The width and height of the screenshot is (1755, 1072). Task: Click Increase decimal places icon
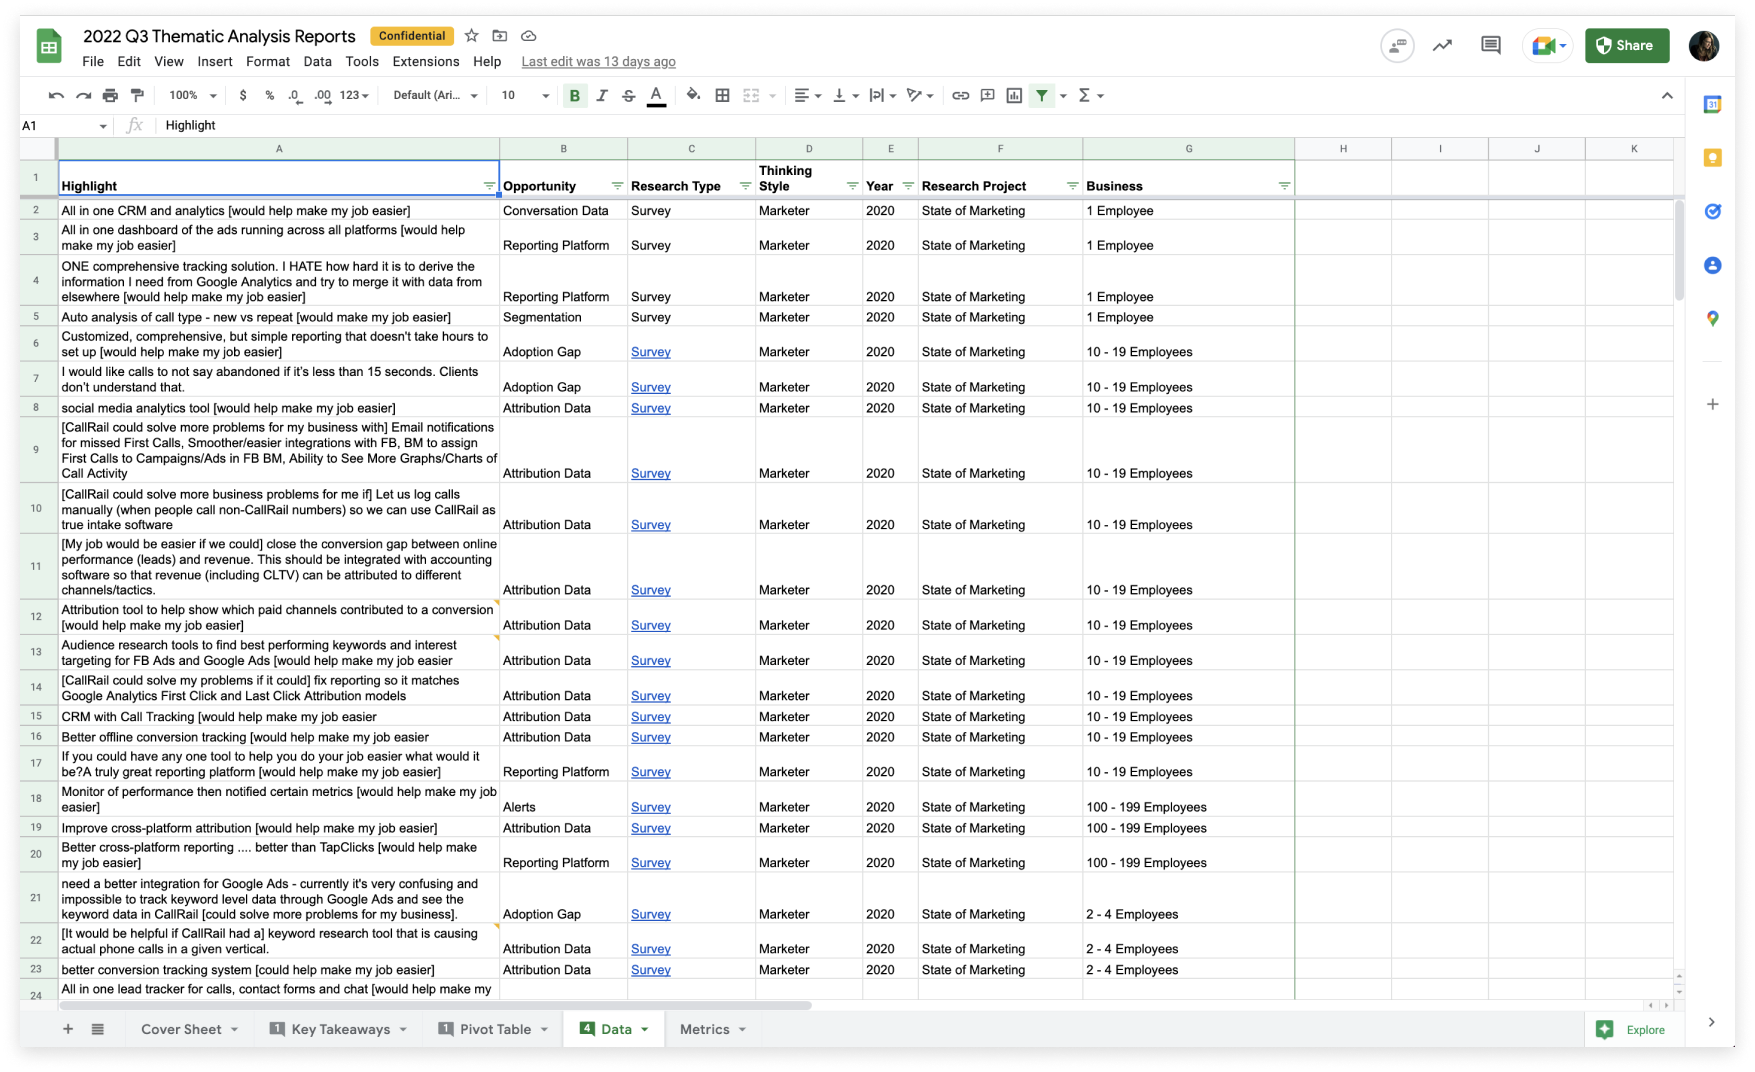(322, 96)
